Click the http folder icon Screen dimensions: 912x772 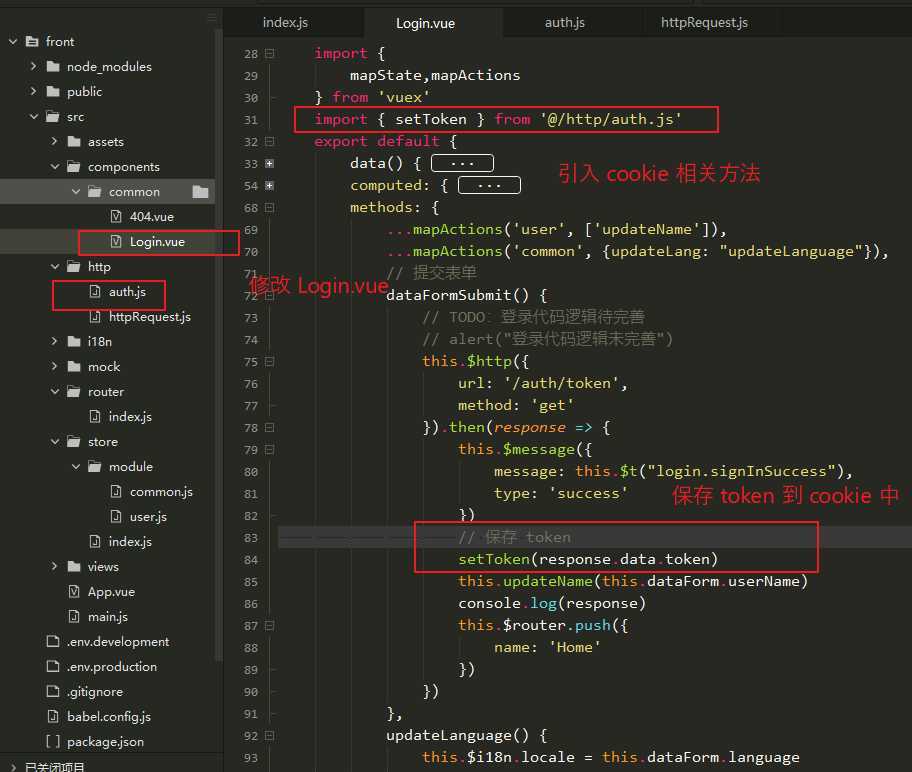pyautogui.click(x=74, y=266)
